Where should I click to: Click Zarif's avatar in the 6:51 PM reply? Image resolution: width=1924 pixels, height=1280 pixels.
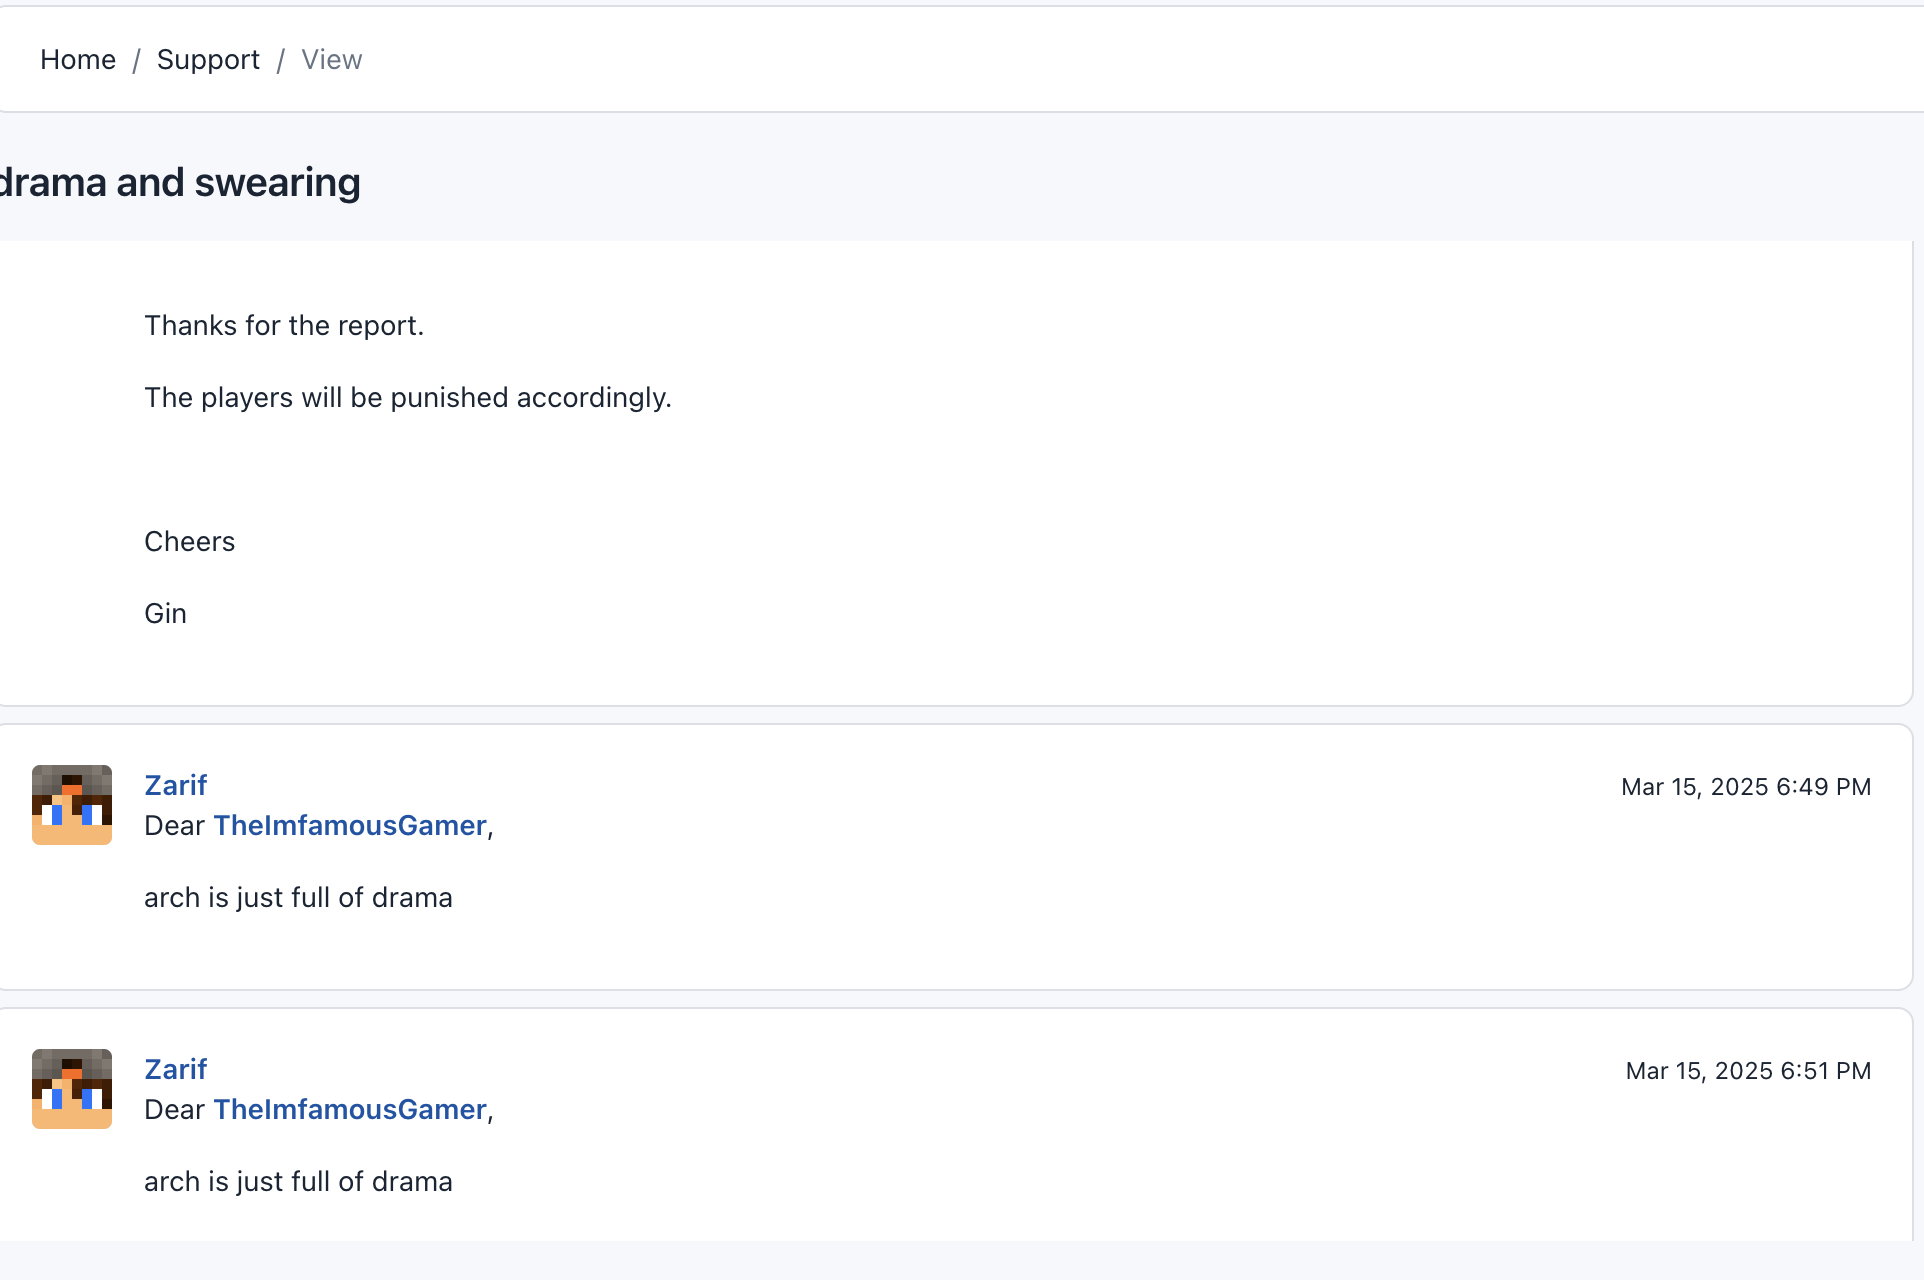72,1089
